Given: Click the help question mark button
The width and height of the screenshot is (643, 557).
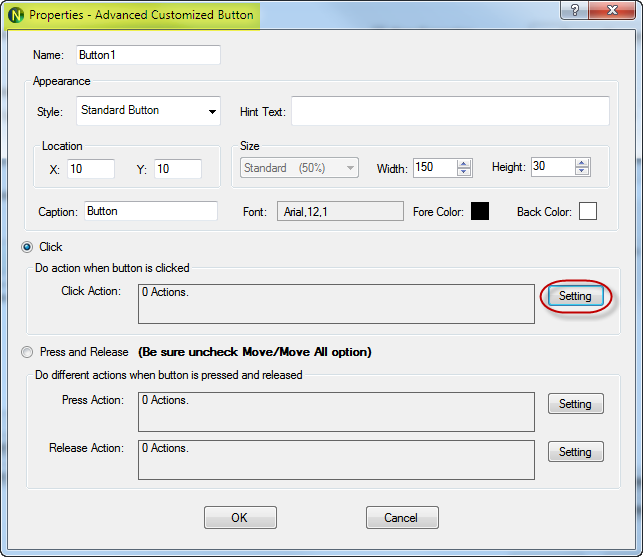Looking at the screenshot, I should (x=575, y=10).
